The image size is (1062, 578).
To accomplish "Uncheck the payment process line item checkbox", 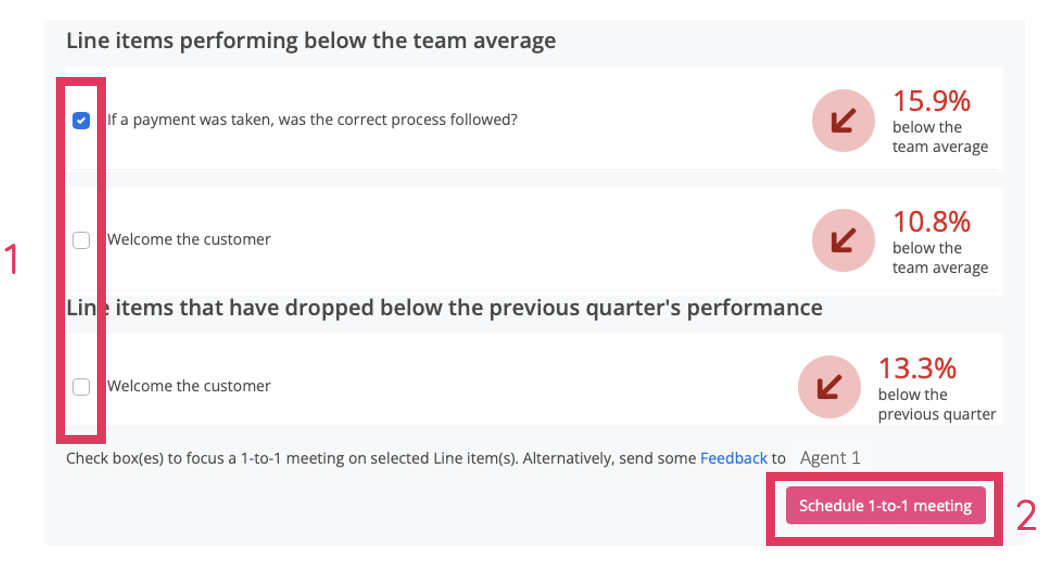I will [x=82, y=120].
